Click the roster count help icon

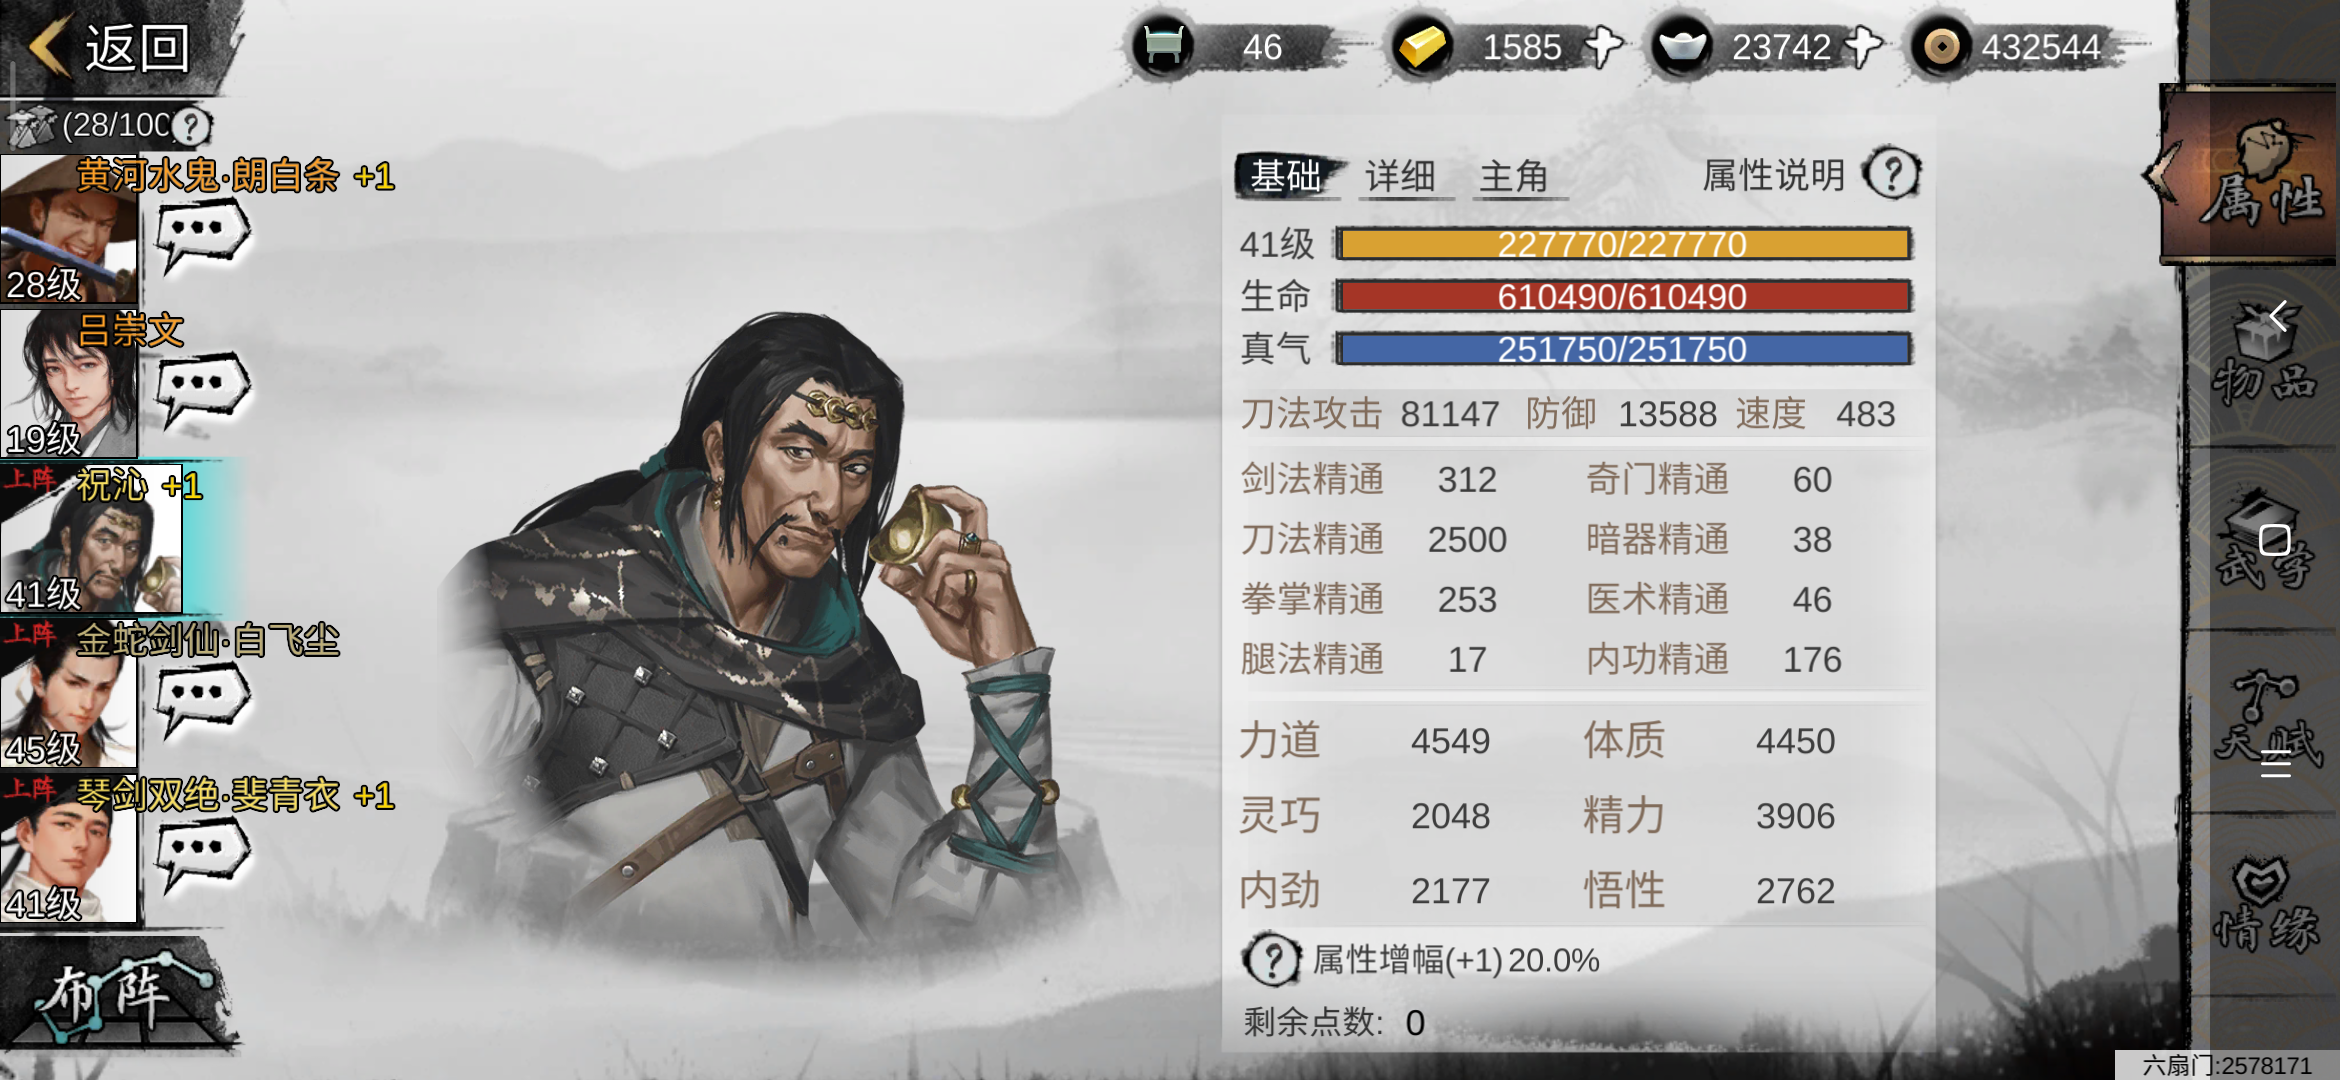pyautogui.click(x=190, y=127)
